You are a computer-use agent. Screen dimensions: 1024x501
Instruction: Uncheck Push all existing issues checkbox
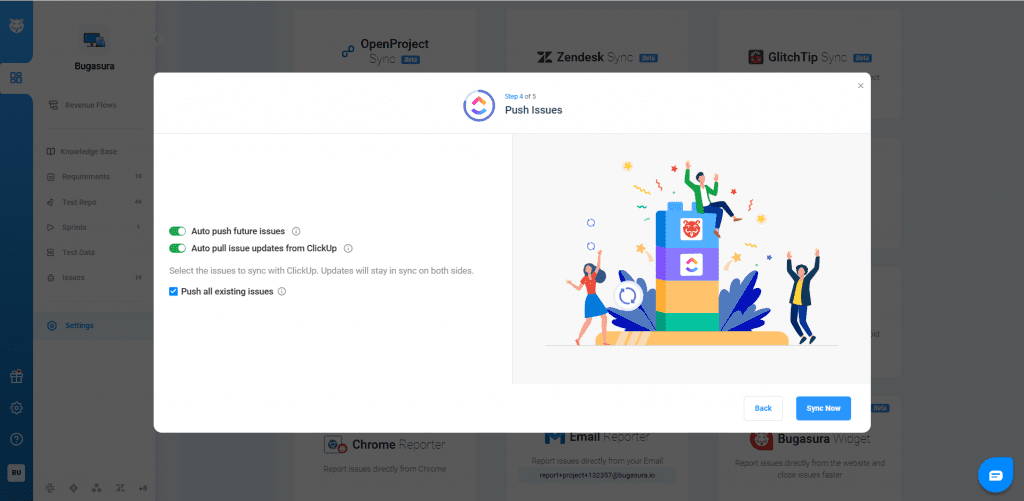tap(173, 291)
